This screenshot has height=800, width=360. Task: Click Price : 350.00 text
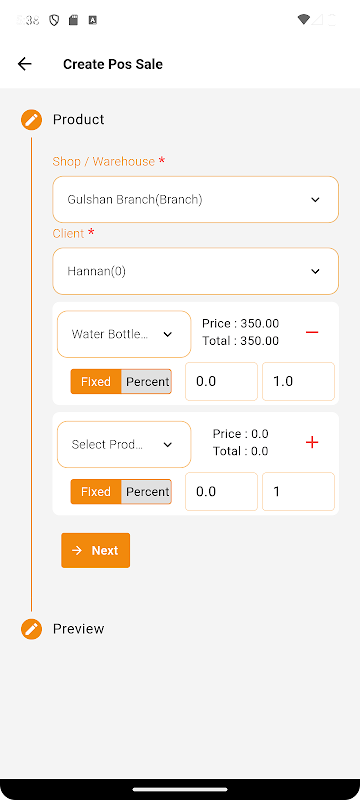click(241, 323)
